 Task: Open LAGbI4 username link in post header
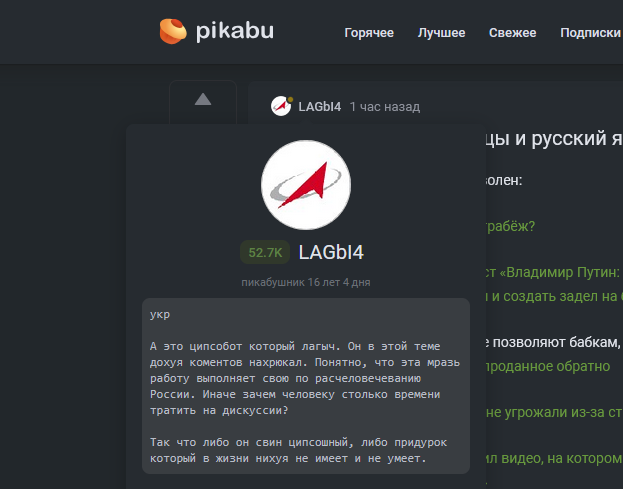click(x=319, y=107)
